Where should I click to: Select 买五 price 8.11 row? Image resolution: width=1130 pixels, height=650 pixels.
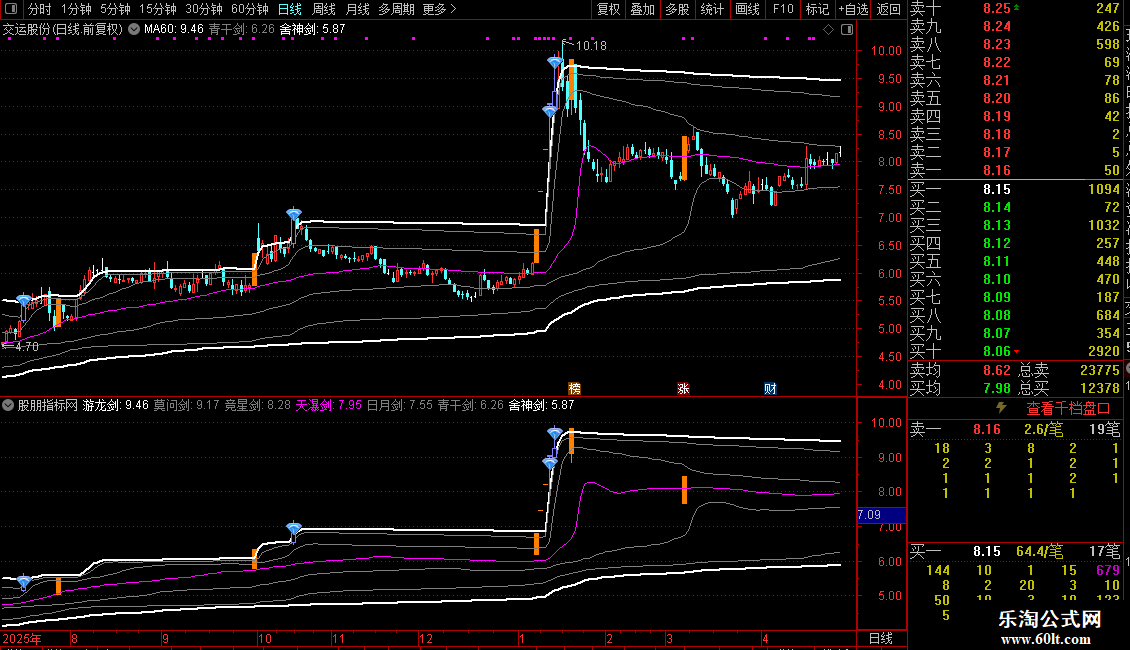[x=1015, y=262]
